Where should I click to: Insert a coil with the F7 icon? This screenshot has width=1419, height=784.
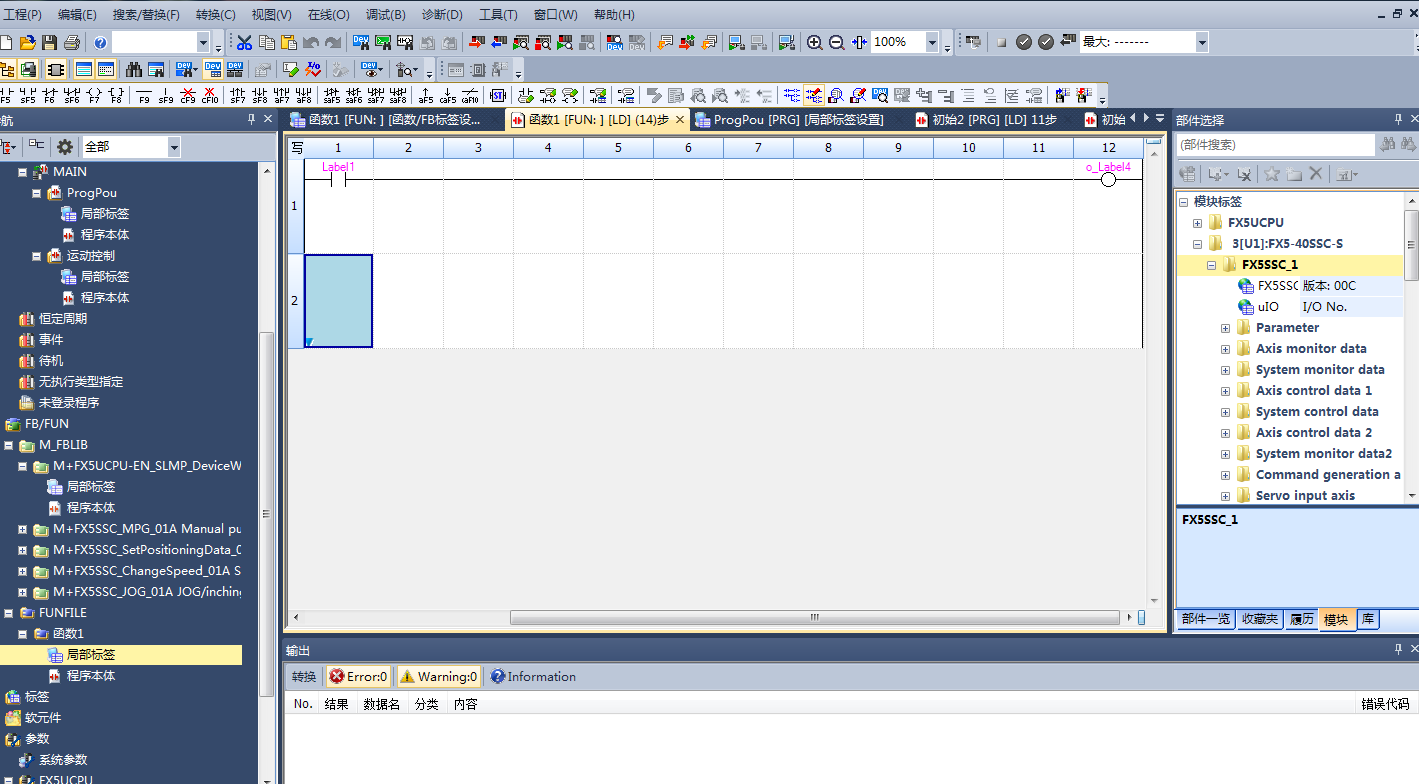[94, 96]
